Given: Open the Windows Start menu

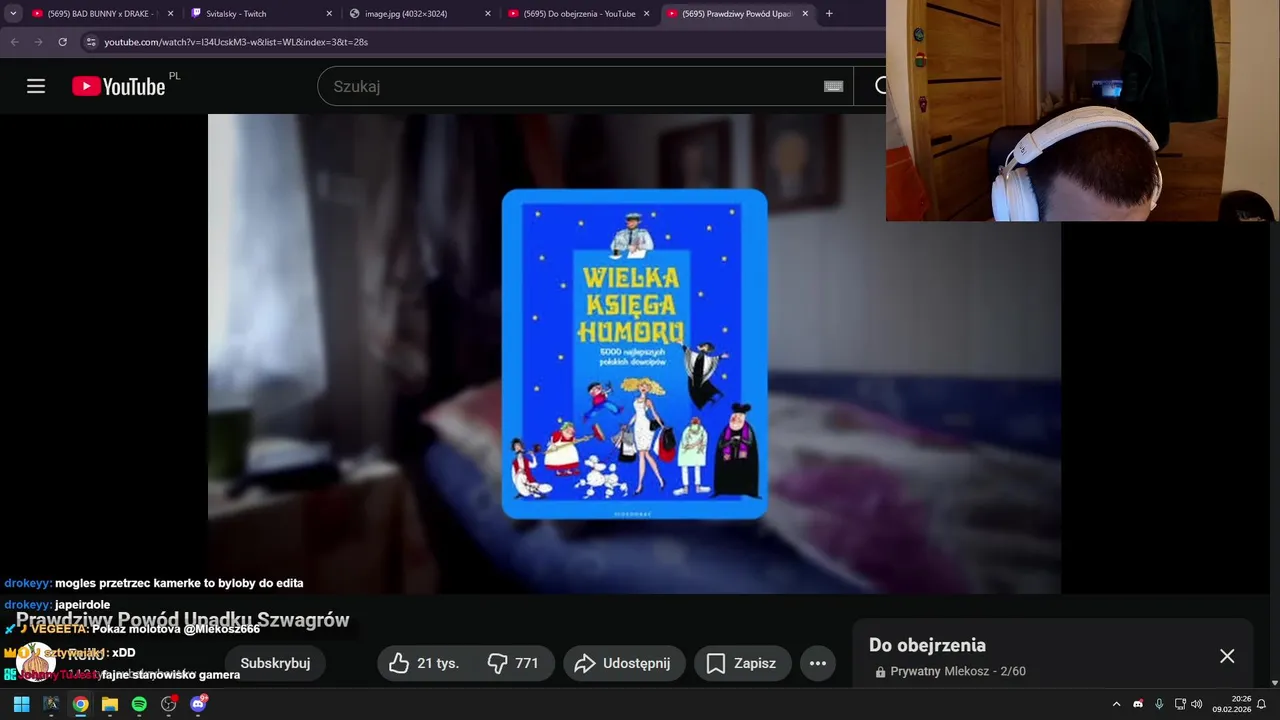Looking at the screenshot, I should (21, 704).
